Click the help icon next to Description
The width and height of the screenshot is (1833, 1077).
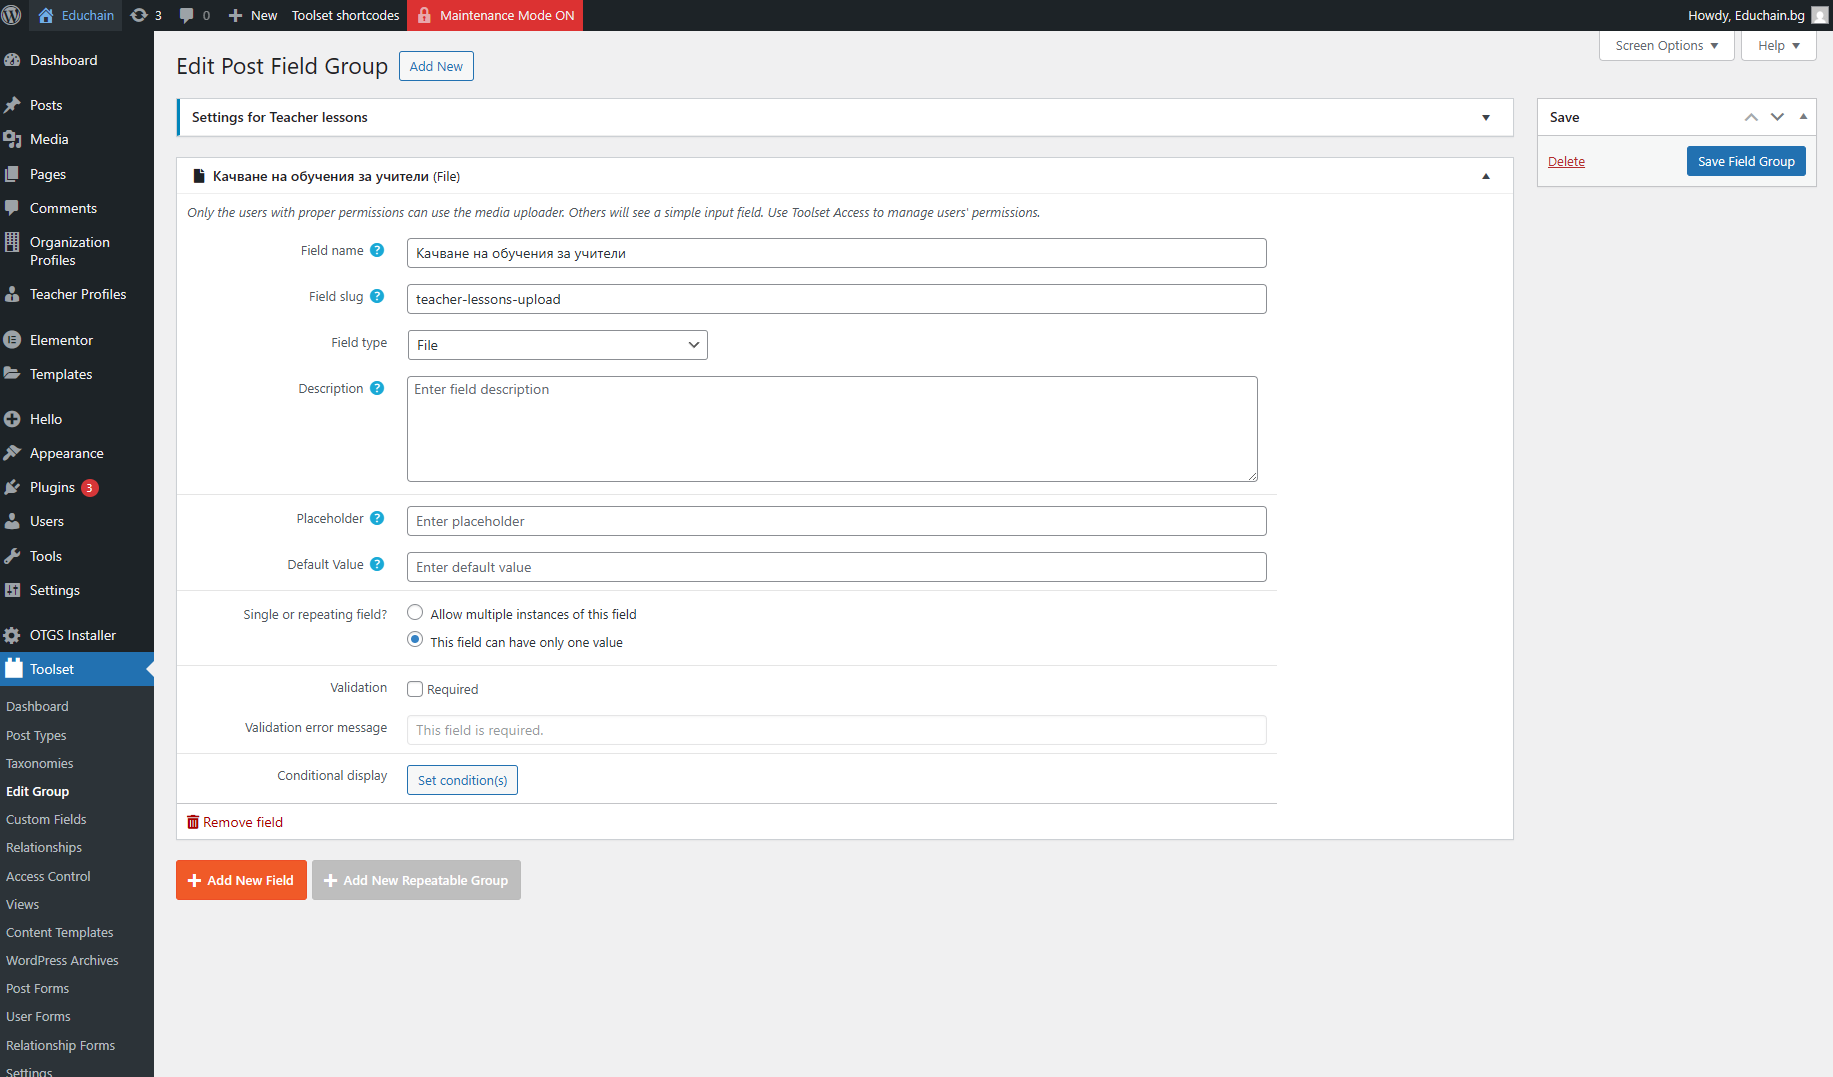pos(377,389)
